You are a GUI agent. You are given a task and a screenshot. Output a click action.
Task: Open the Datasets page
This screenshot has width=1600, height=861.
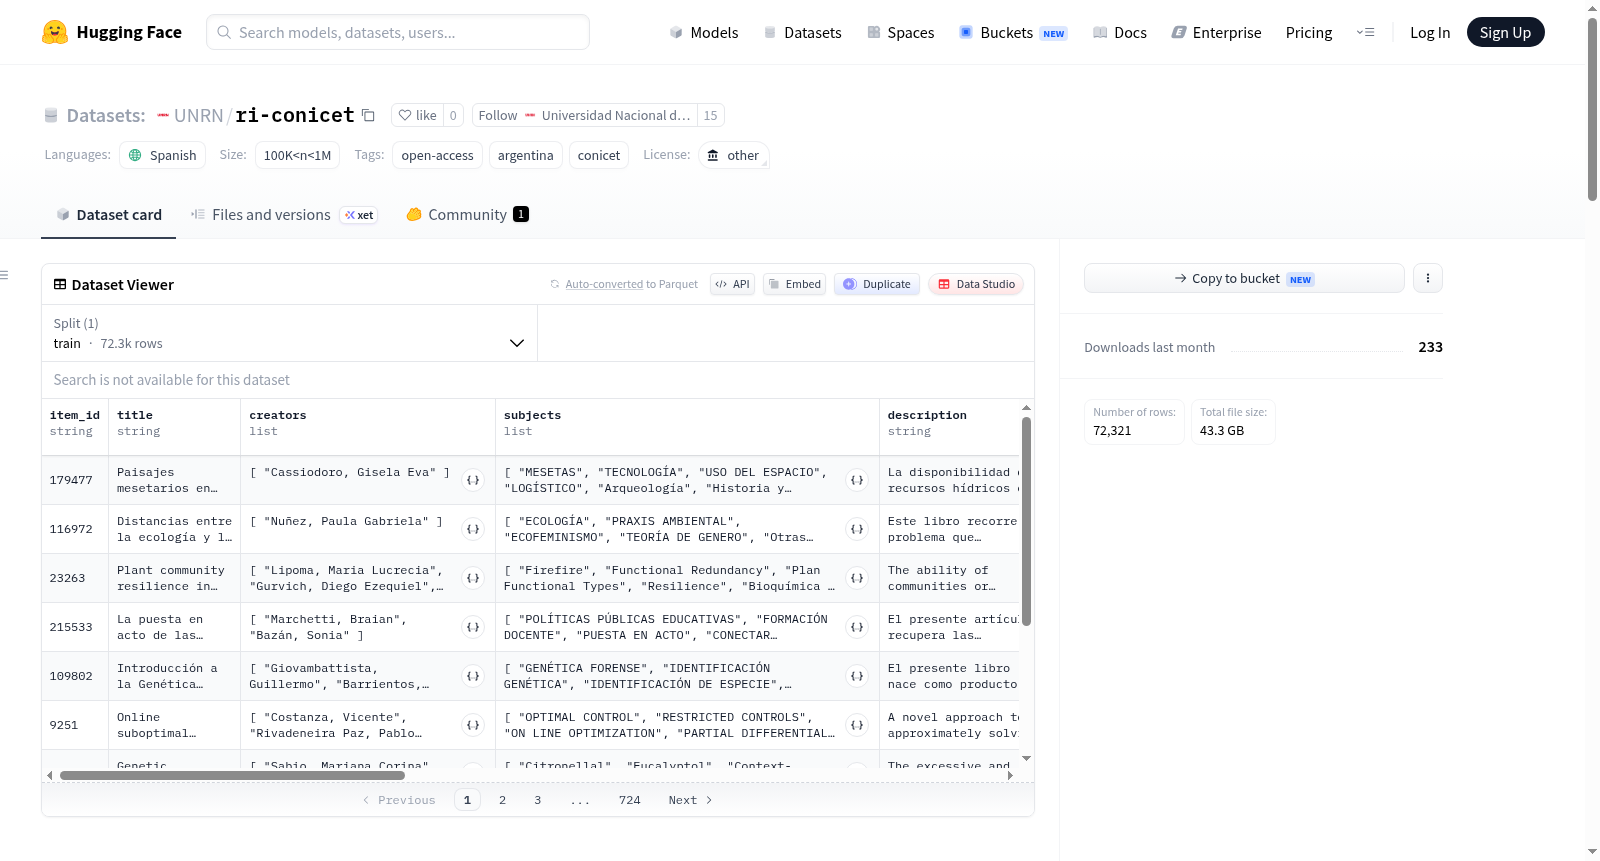[802, 32]
